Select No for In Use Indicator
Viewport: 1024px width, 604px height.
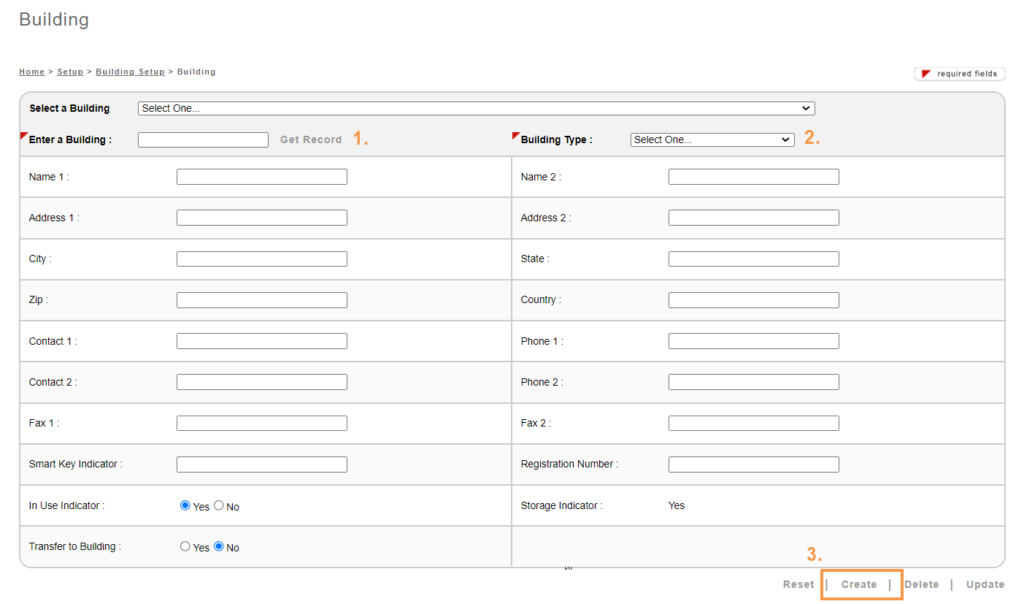[219, 505]
